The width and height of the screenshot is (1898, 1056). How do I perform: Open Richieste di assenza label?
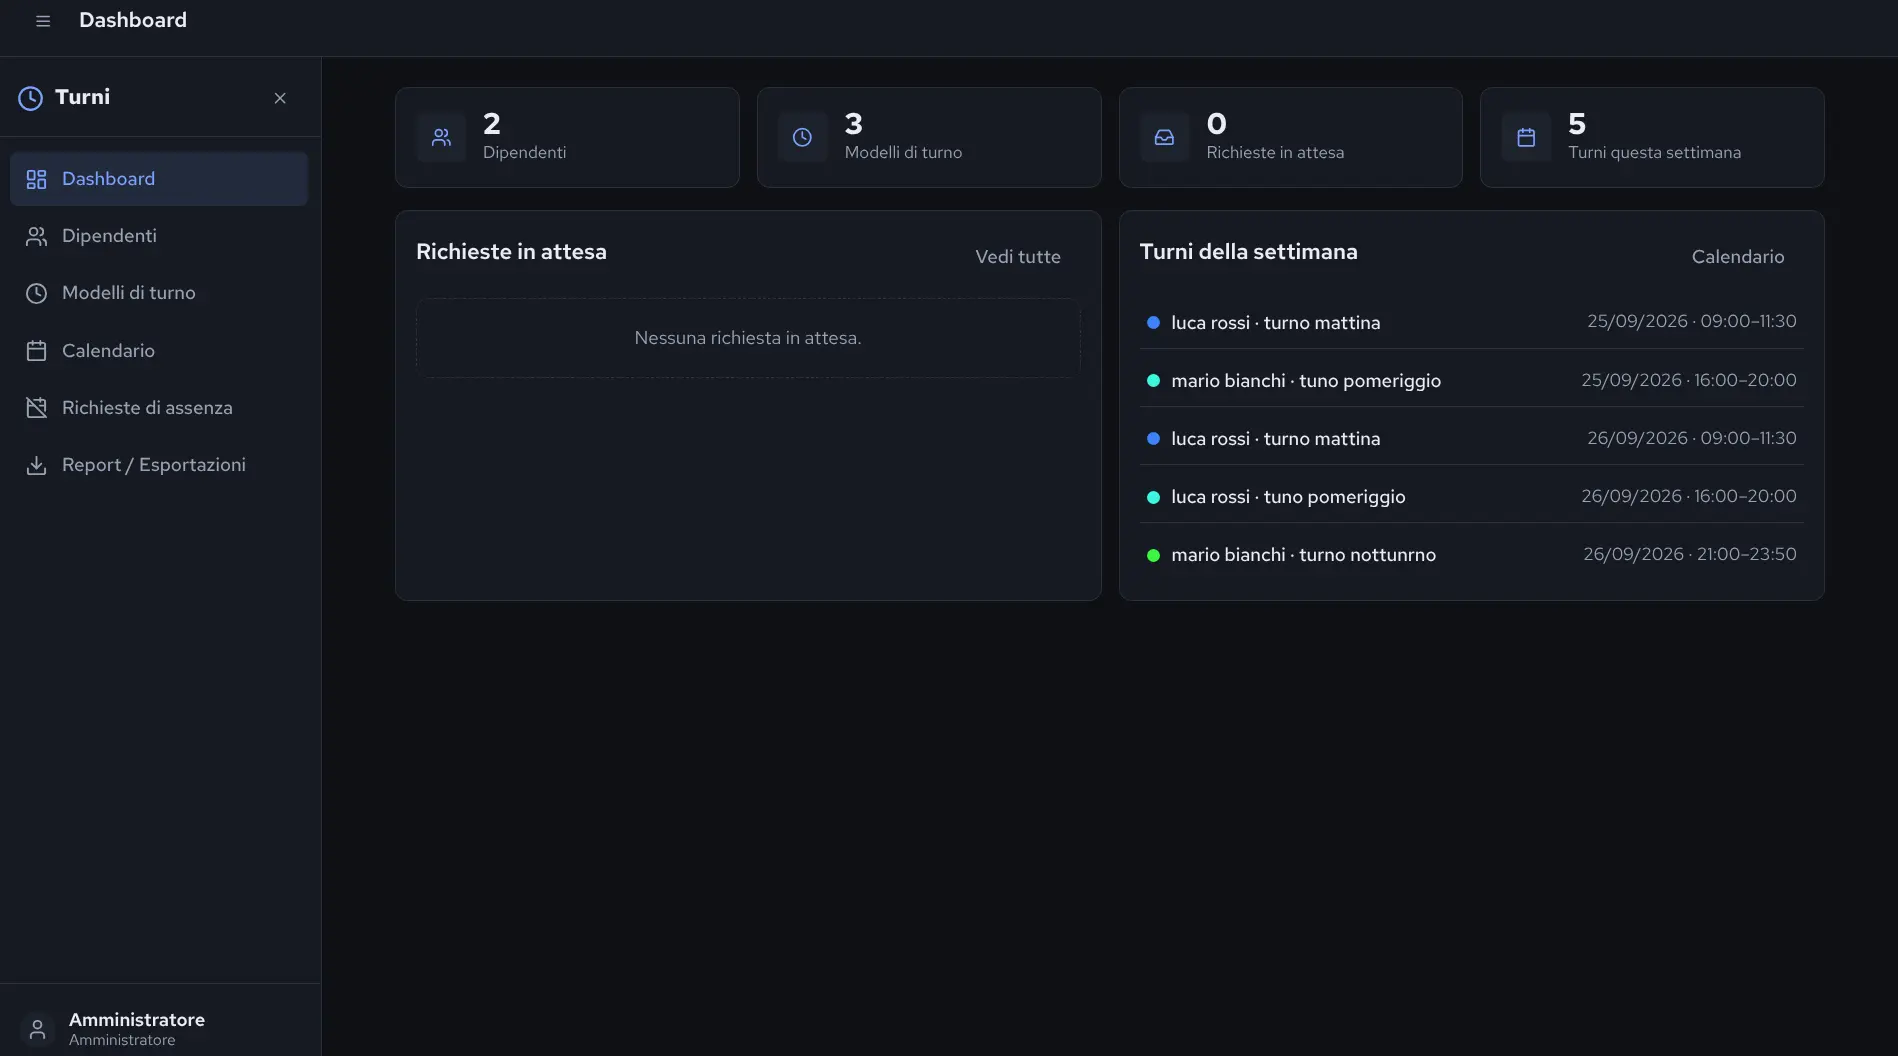pos(147,408)
